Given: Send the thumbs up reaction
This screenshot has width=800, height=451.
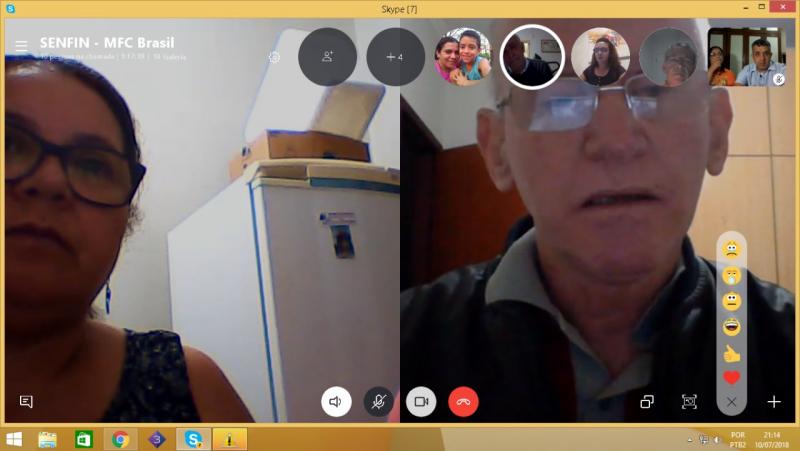Looking at the screenshot, I should (731, 352).
